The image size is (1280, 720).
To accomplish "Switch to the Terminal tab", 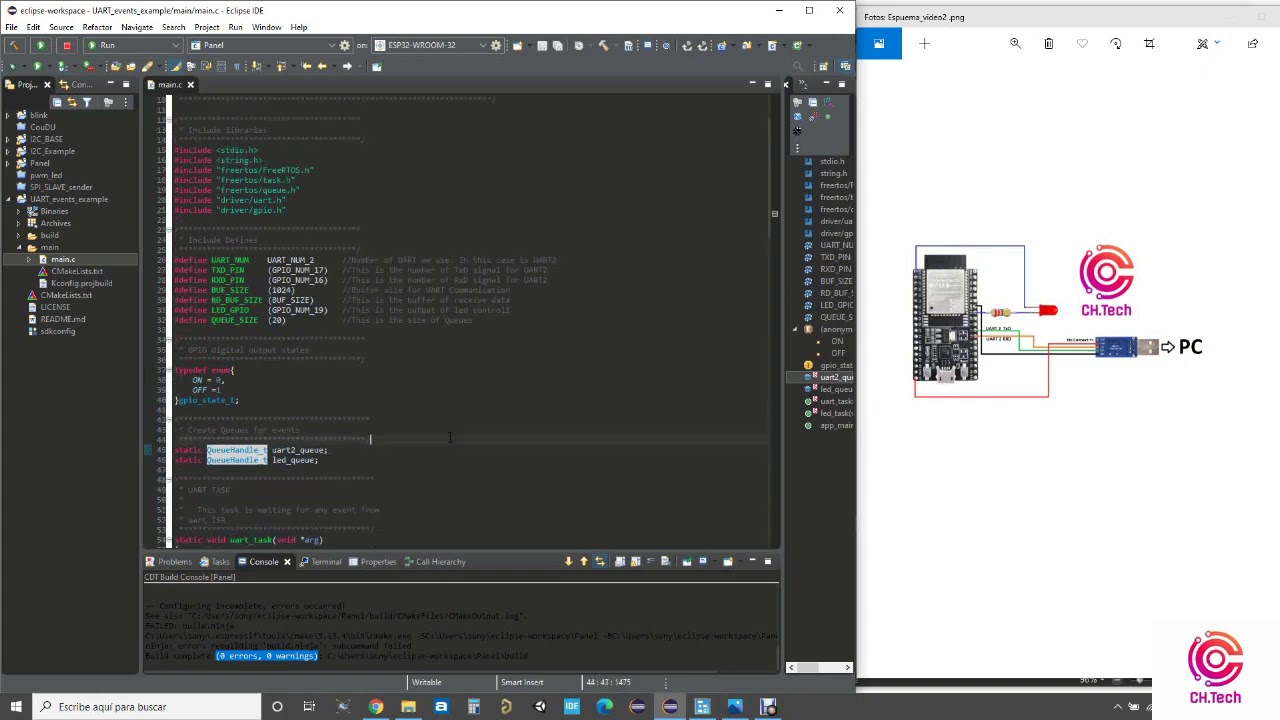I will click(320, 562).
